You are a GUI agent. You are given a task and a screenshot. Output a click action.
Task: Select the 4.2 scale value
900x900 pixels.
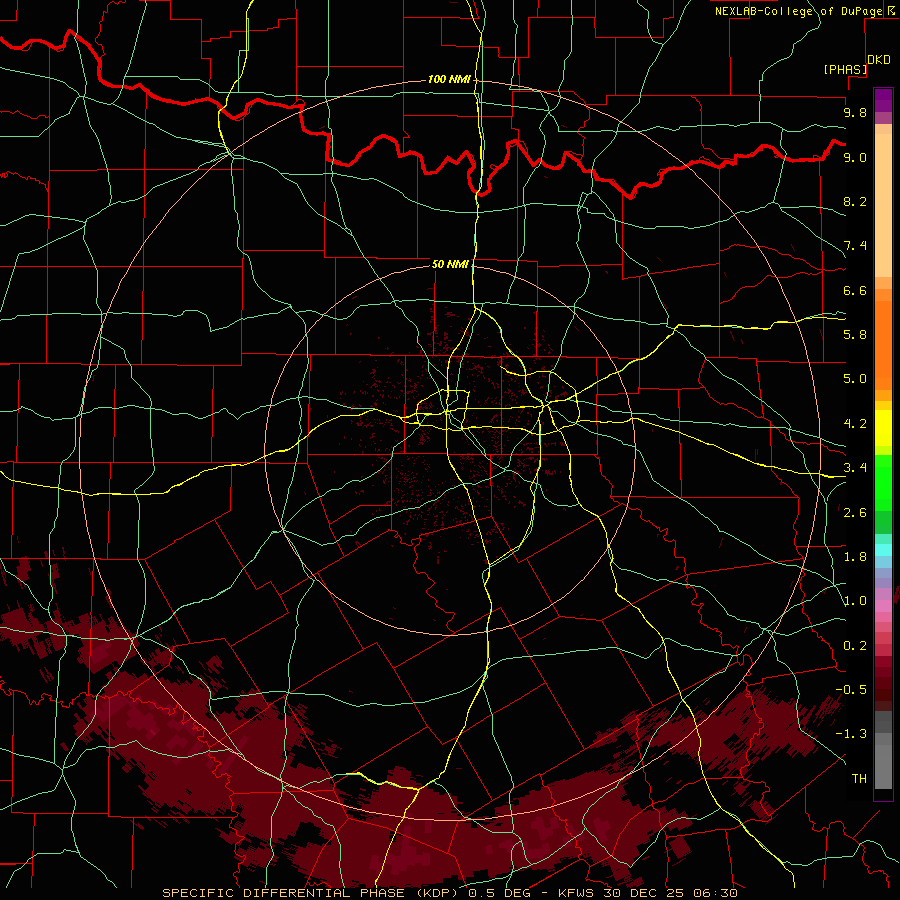point(855,424)
